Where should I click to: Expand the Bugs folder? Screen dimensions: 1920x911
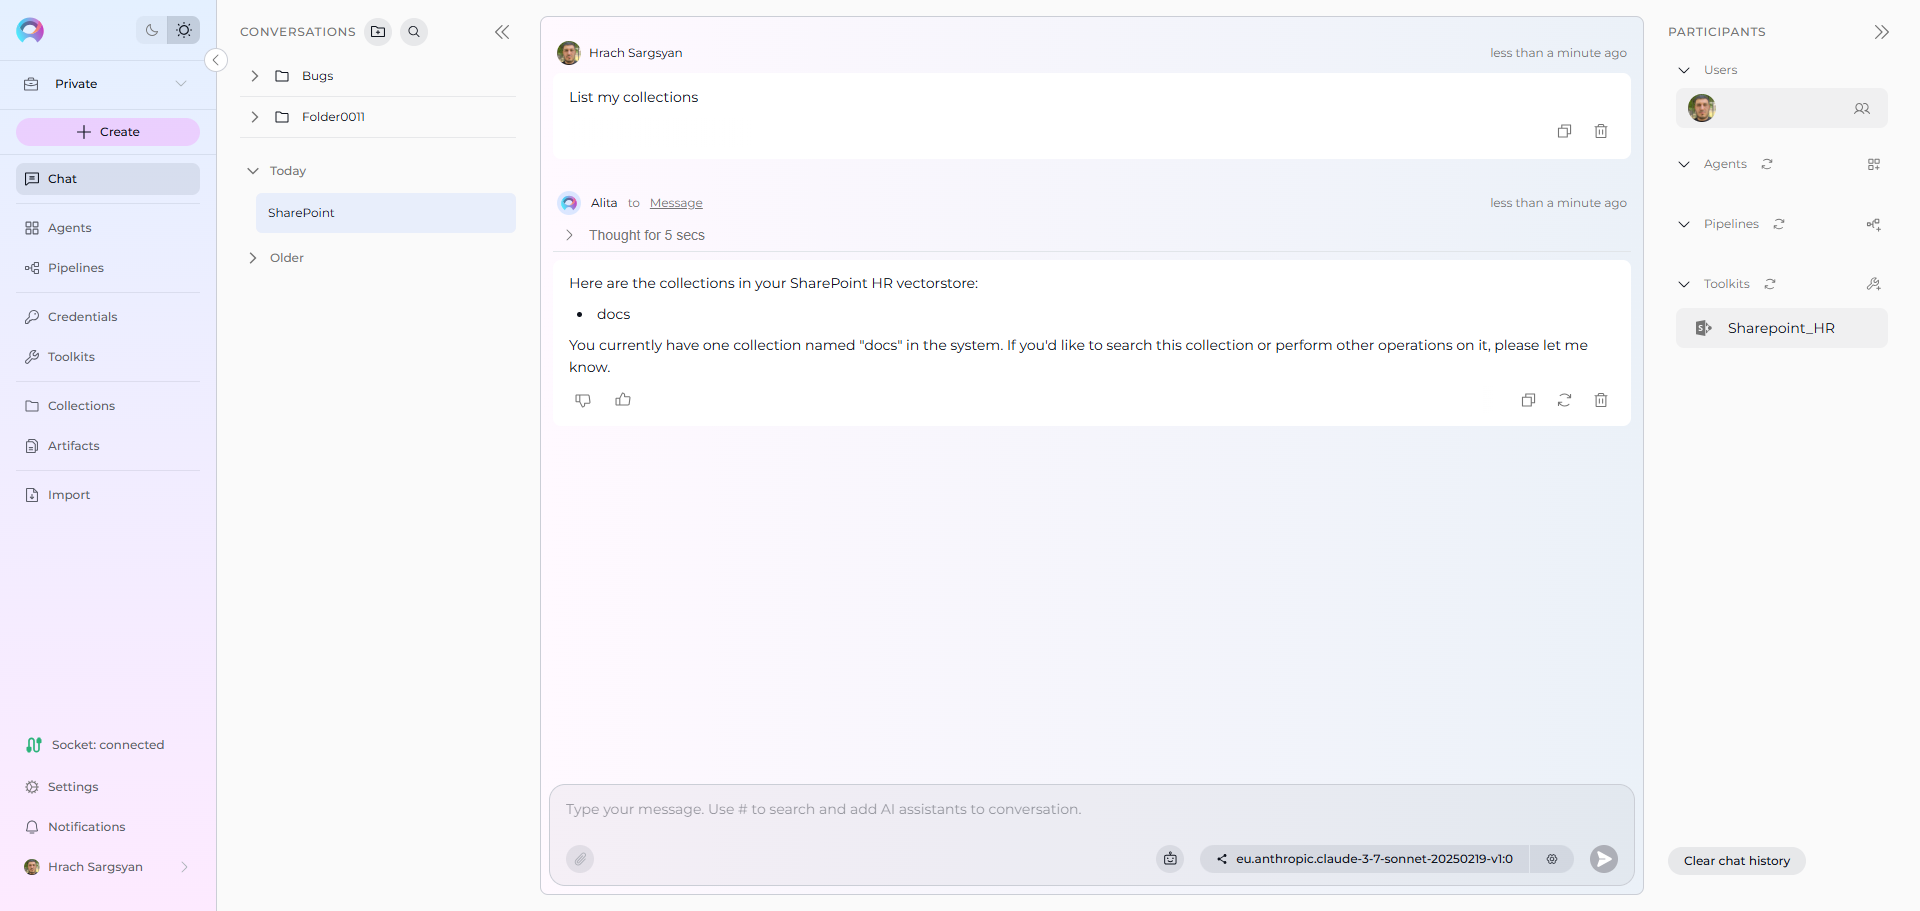coord(255,76)
